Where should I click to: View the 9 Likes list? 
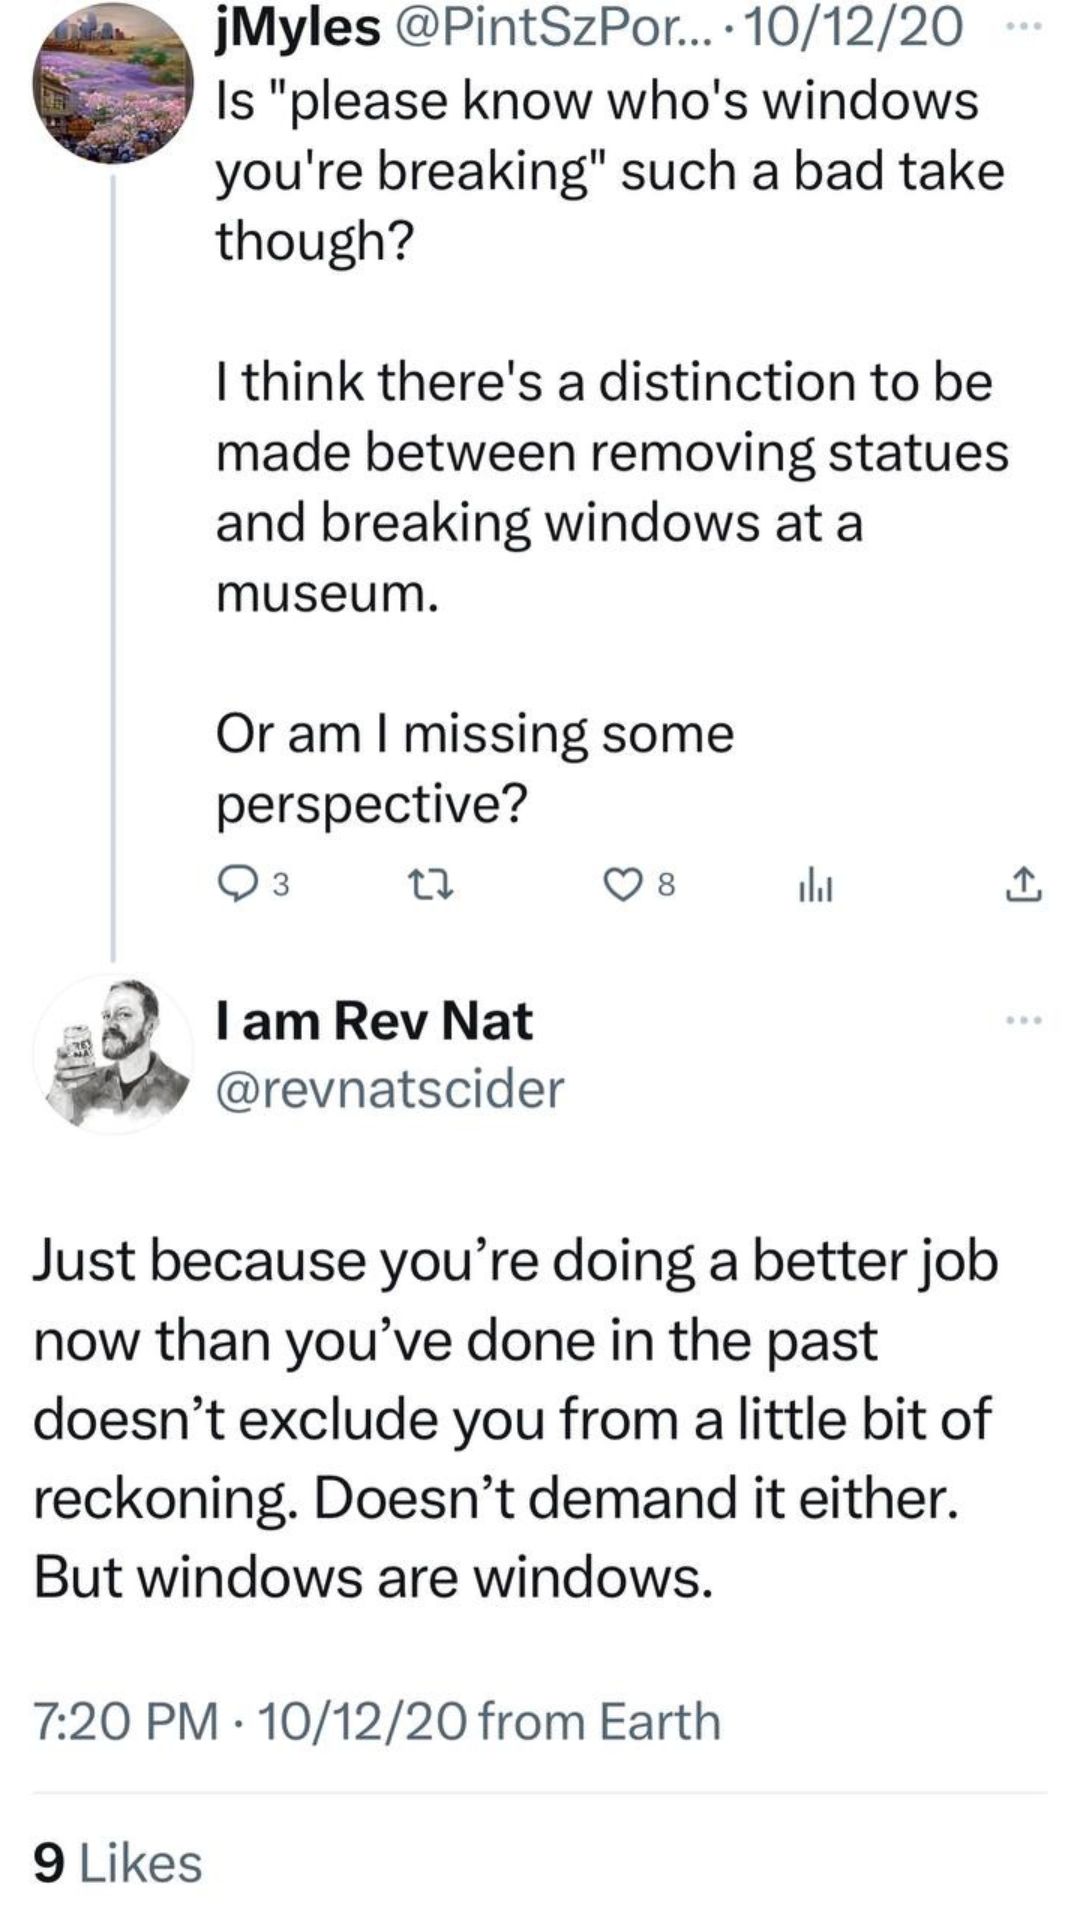[x=118, y=1863]
